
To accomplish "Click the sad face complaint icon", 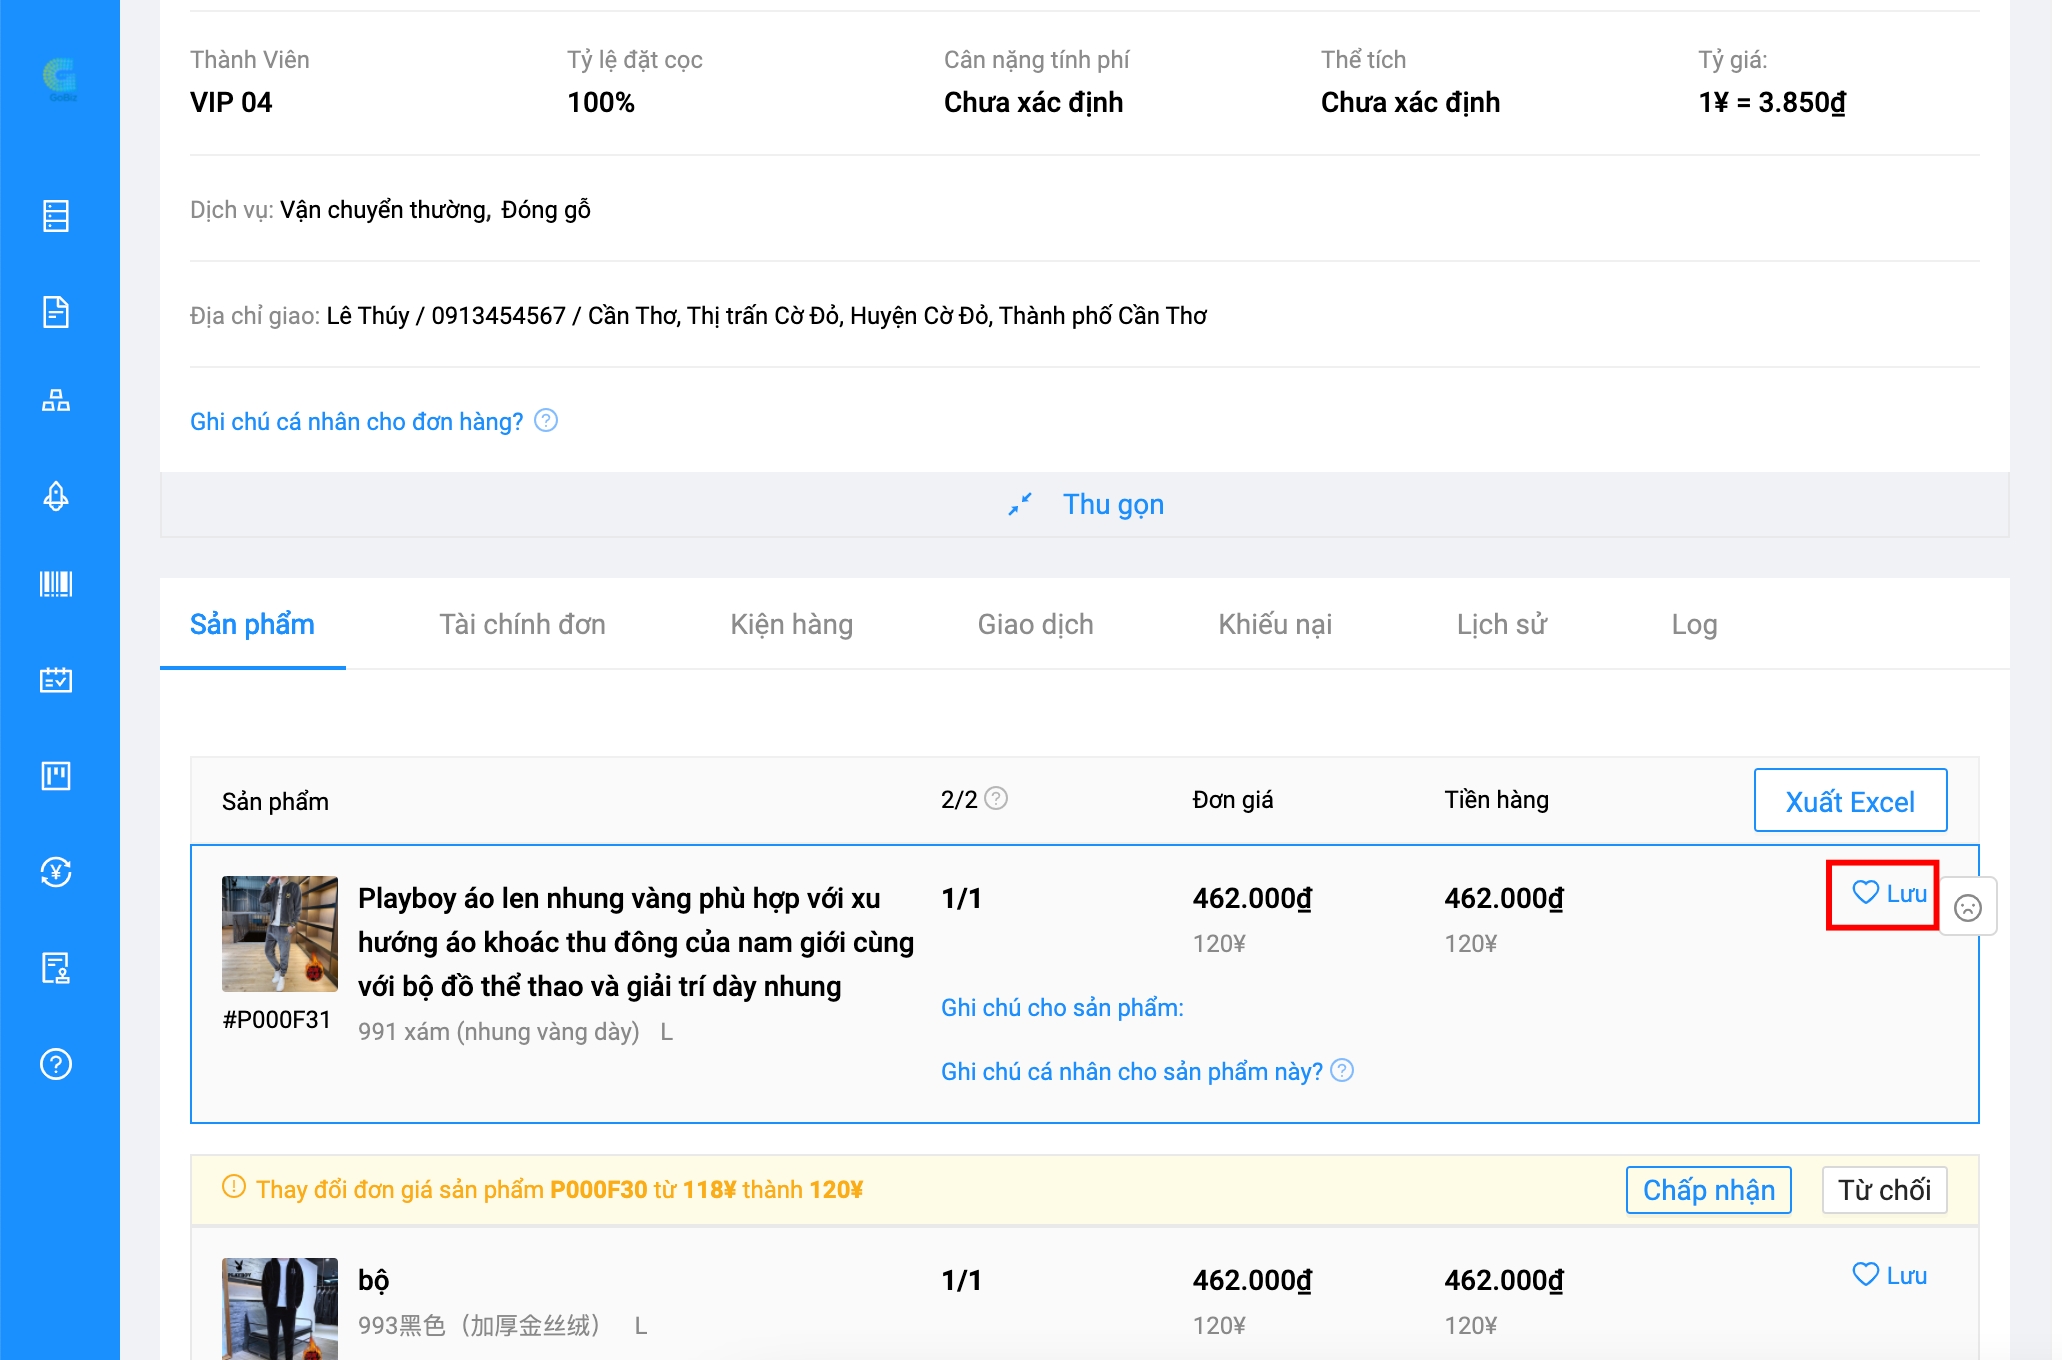I will click(1967, 907).
